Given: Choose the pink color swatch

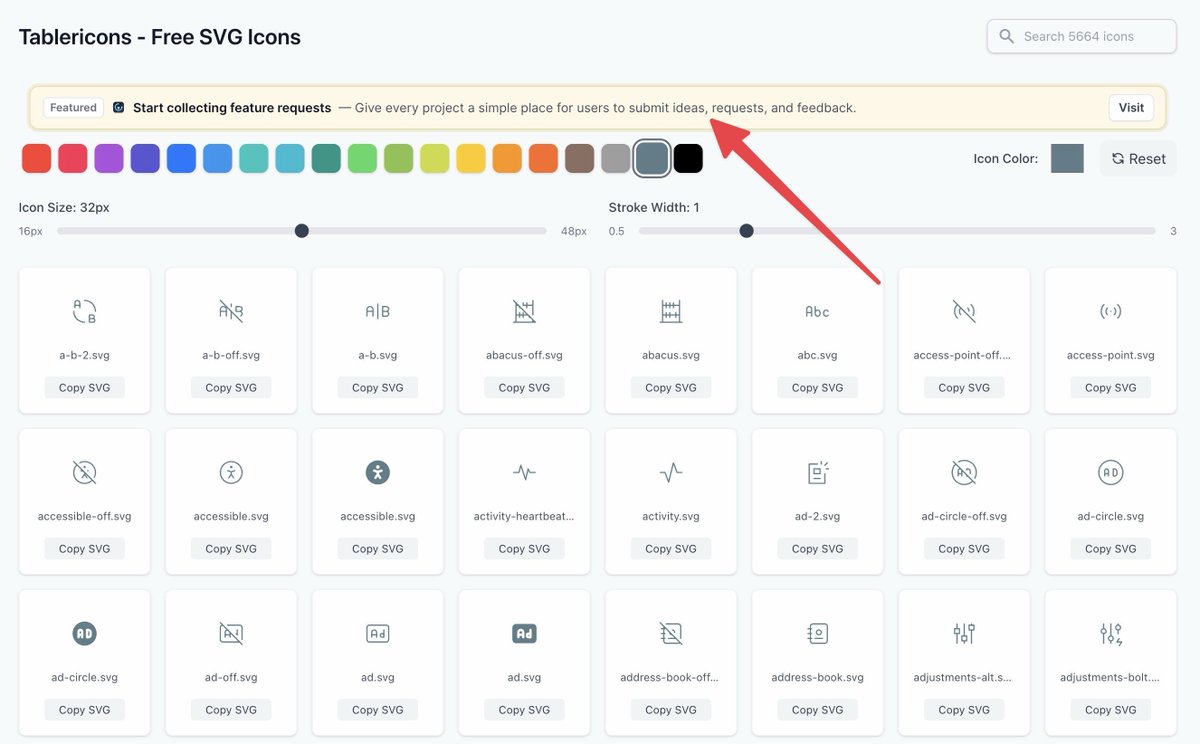Looking at the screenshot, I should [73, 158].
